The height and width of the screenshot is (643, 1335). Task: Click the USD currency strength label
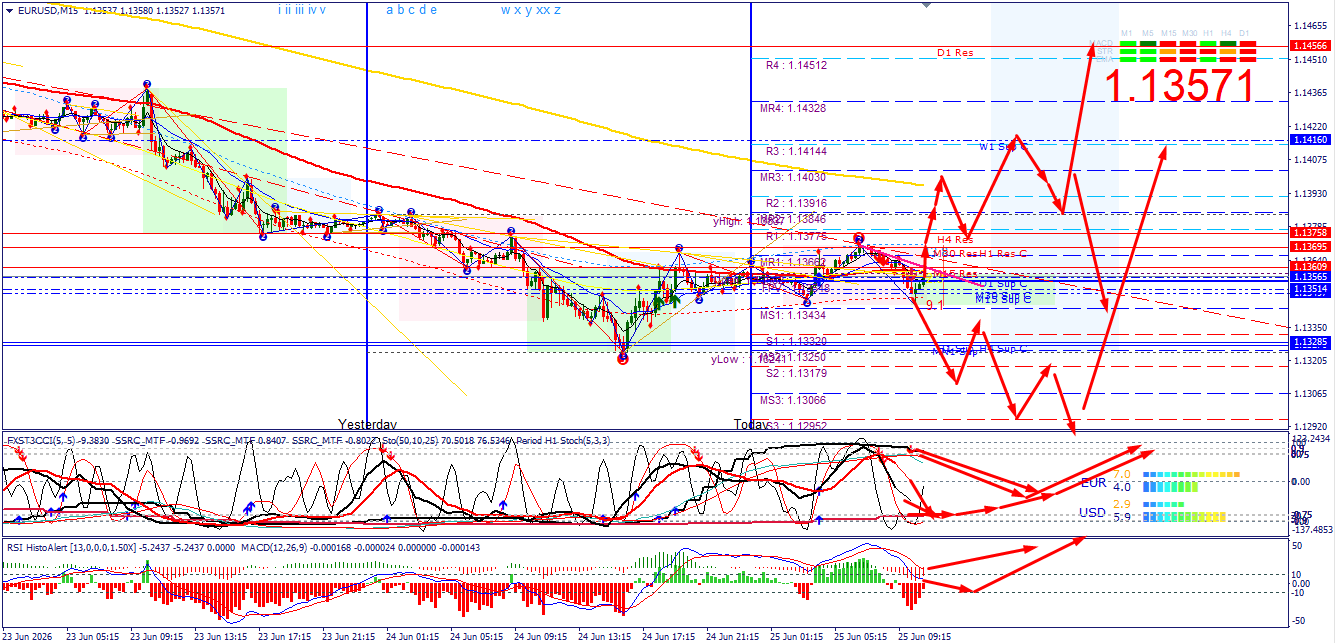point(1093,513)
